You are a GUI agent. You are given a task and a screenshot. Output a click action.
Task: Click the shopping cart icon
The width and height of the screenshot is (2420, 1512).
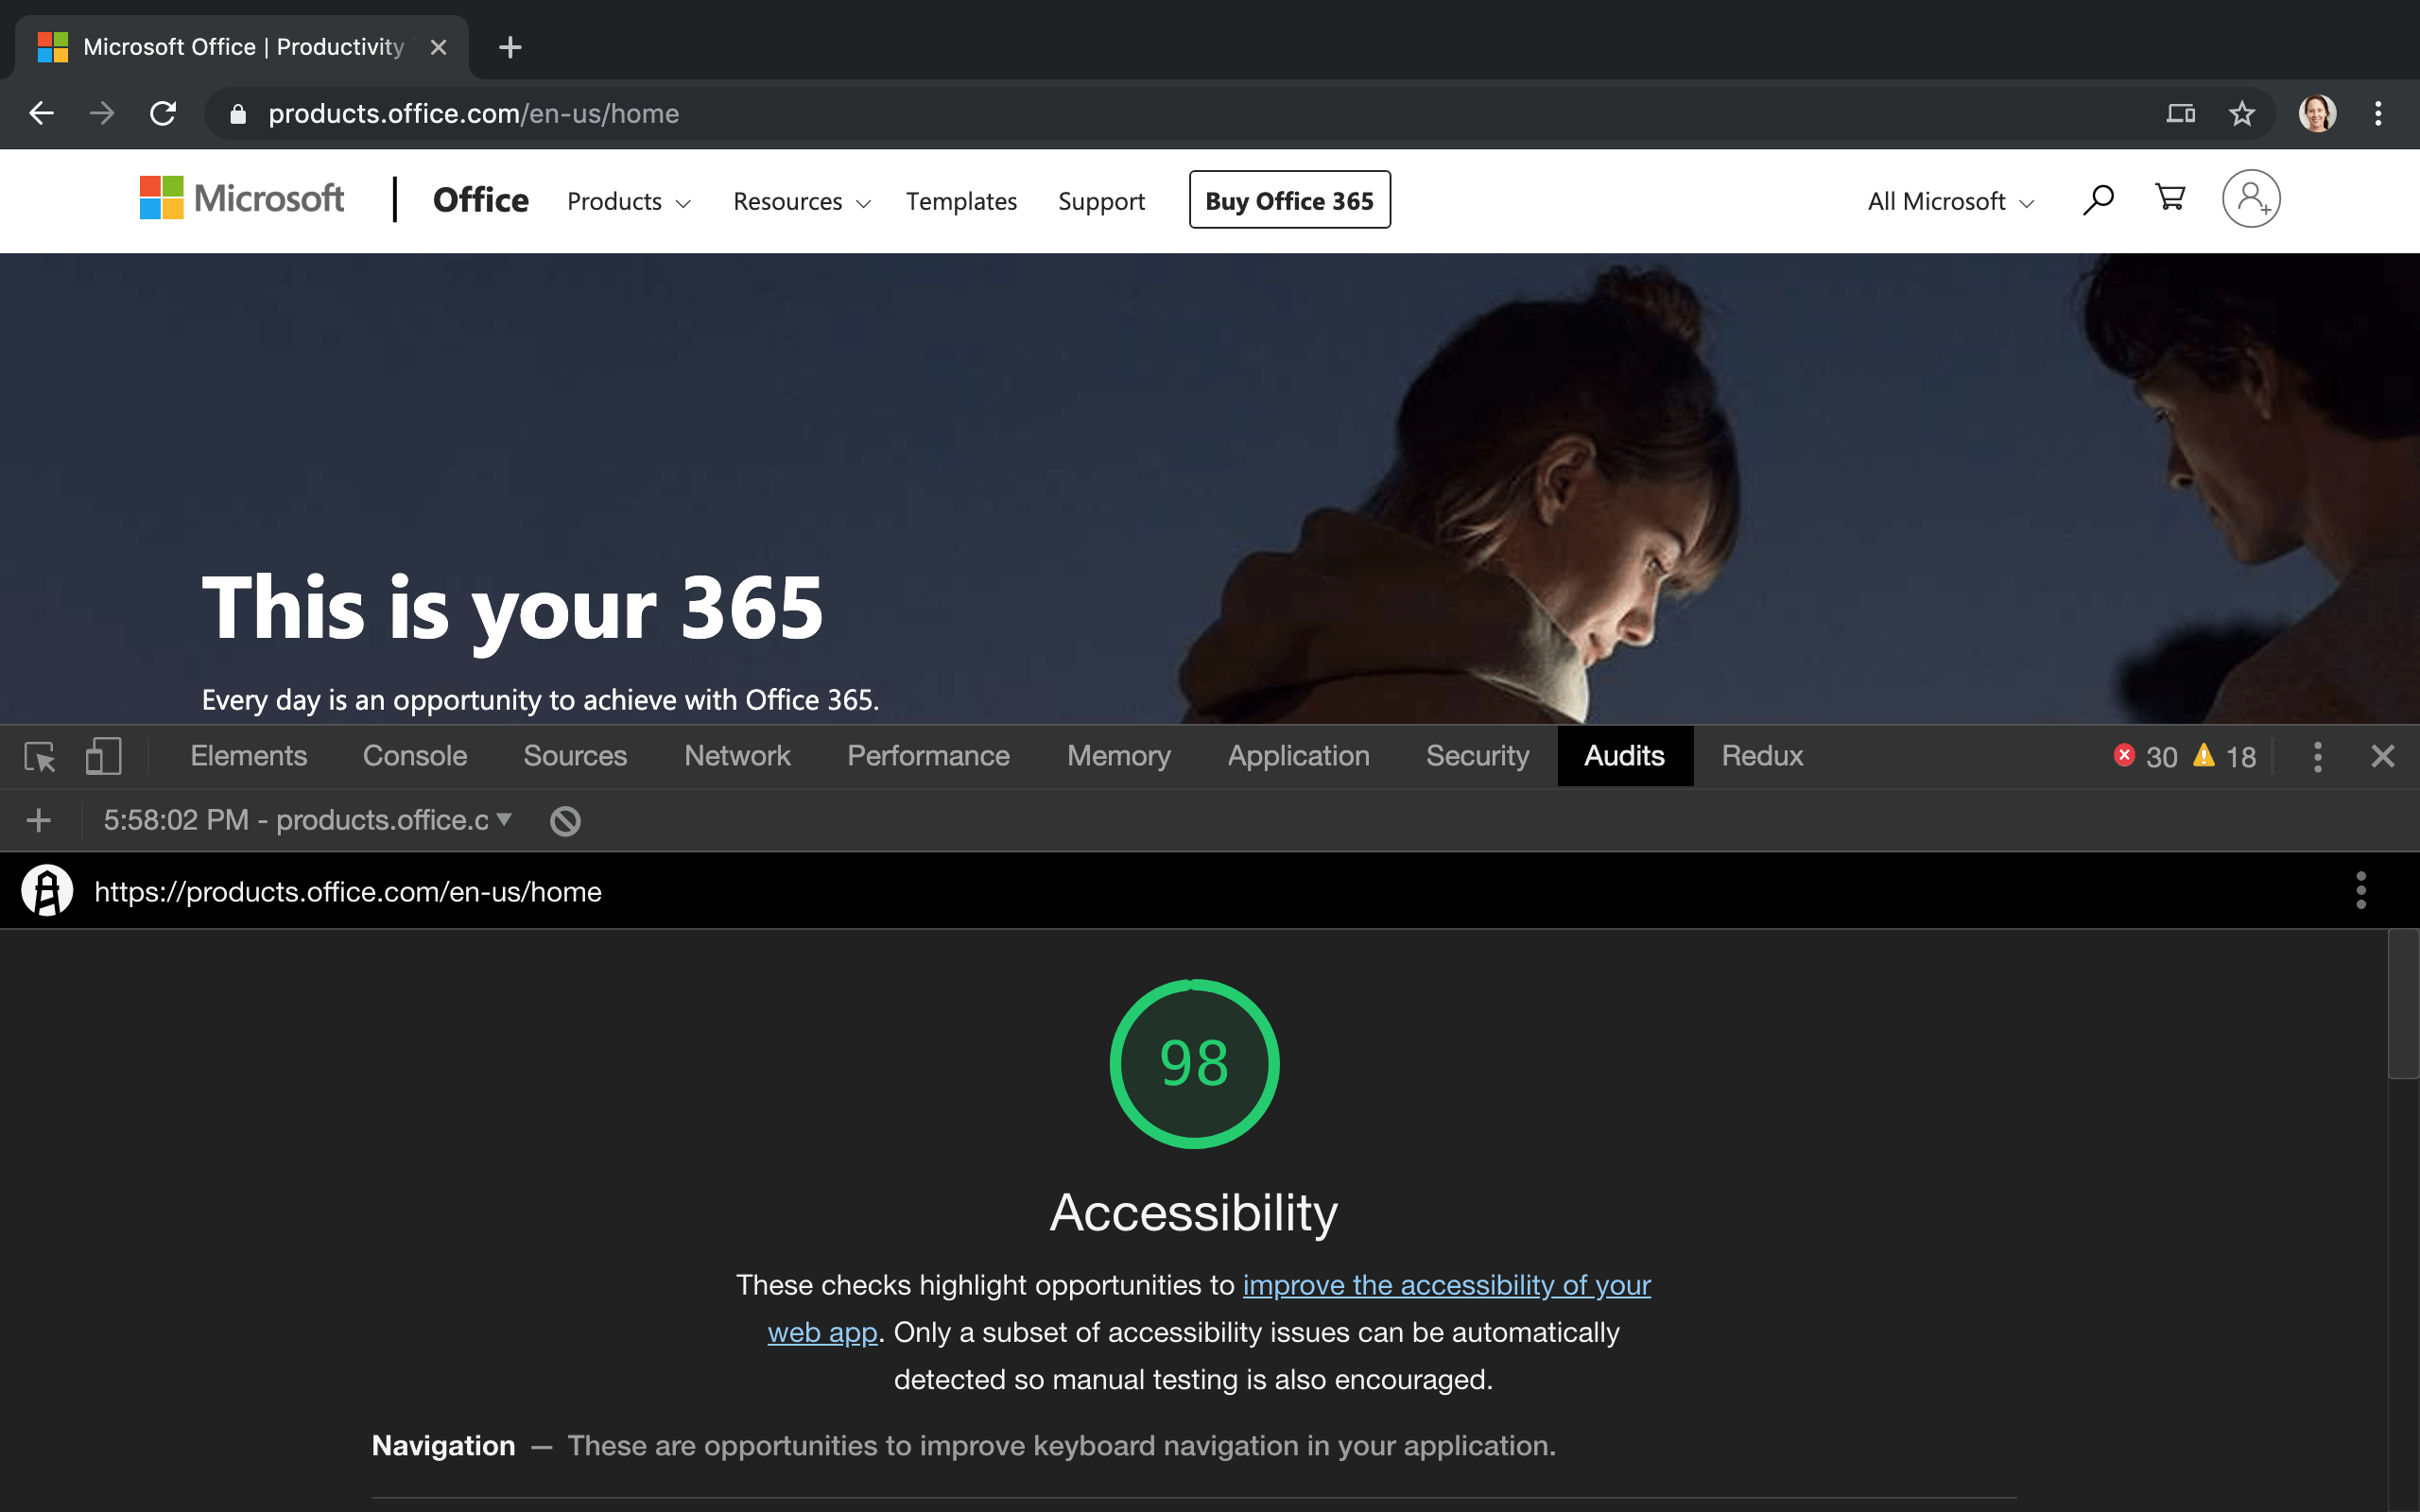tap(2170, 197)
